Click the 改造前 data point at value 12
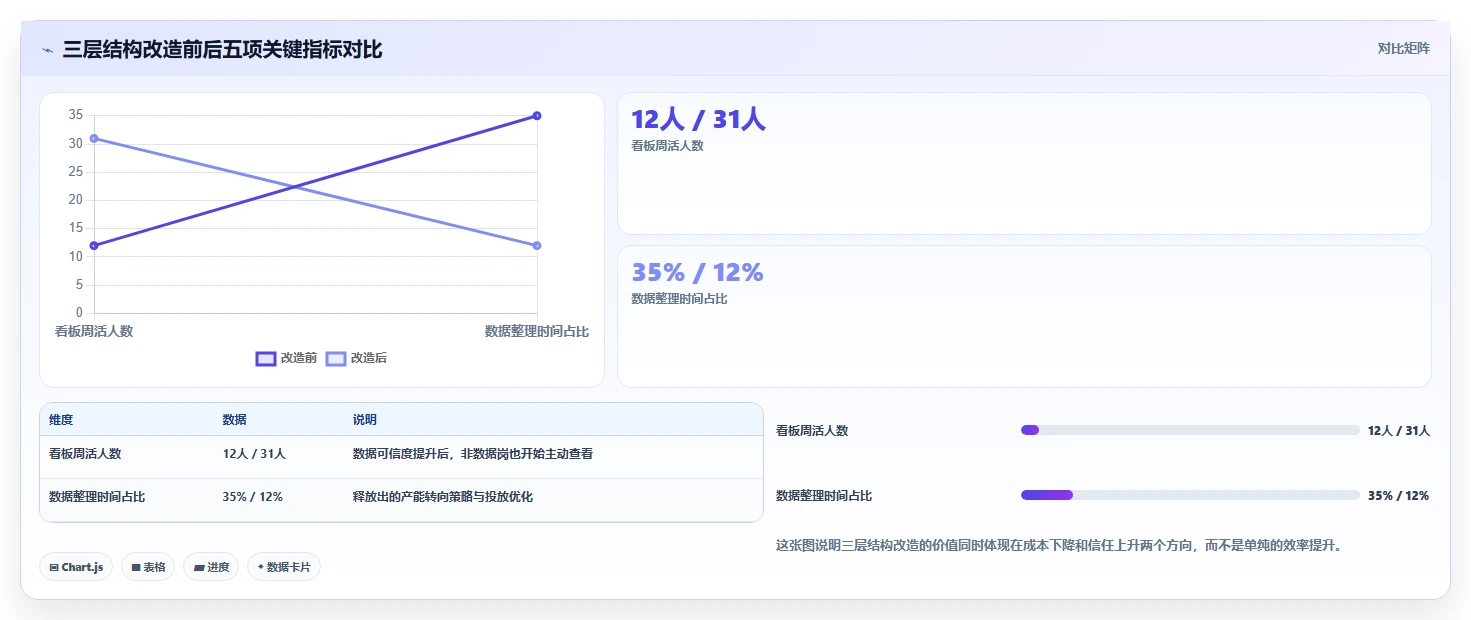 click(x=94, y=246)
